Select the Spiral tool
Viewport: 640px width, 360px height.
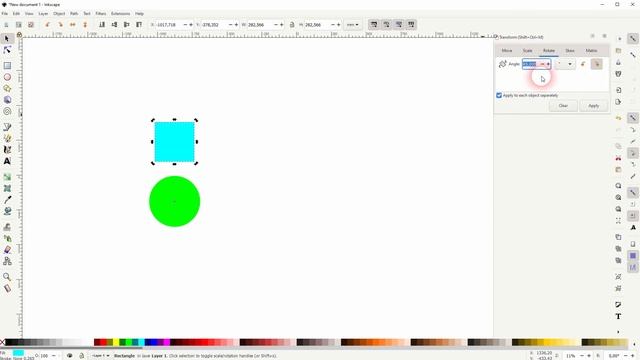click(x=7, y=111)
